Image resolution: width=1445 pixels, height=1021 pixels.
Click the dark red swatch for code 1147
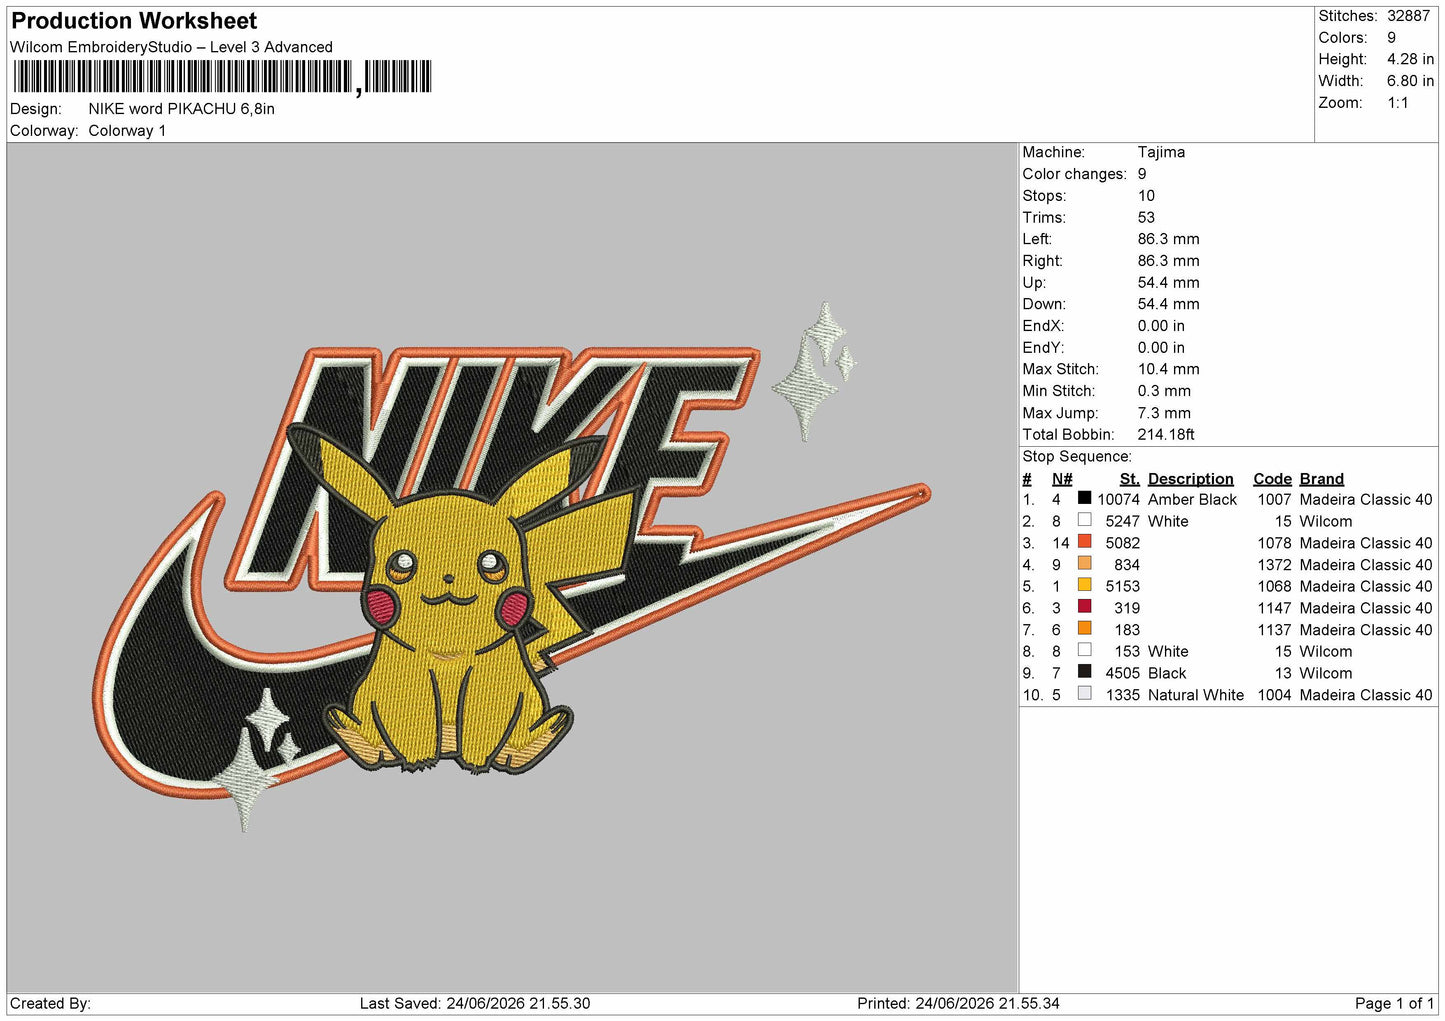(1084, 607)
